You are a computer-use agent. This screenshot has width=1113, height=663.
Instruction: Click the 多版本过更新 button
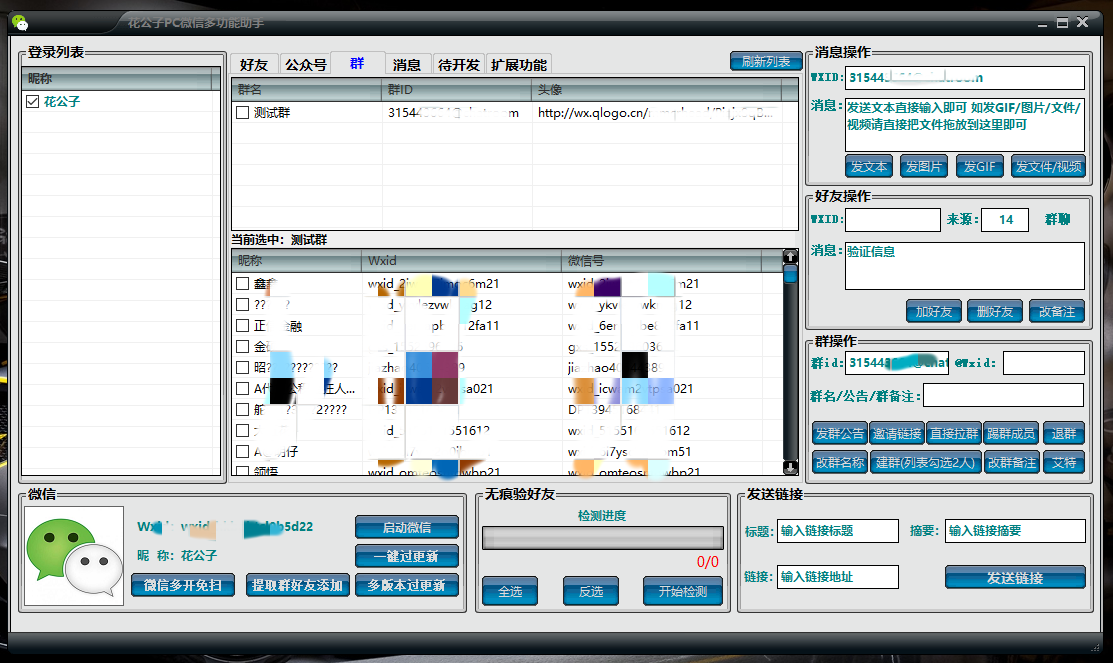tap(407, 586)
